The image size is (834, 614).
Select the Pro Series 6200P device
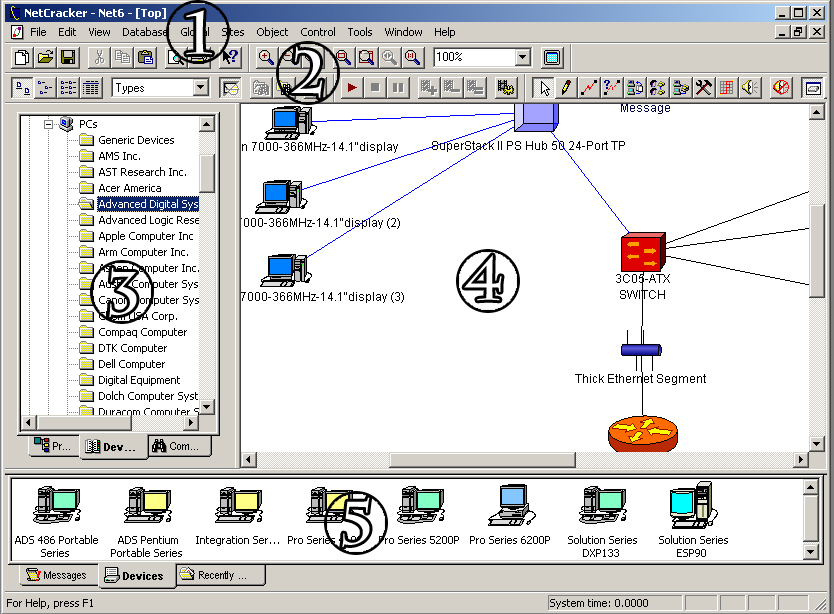tap(510, 516)
